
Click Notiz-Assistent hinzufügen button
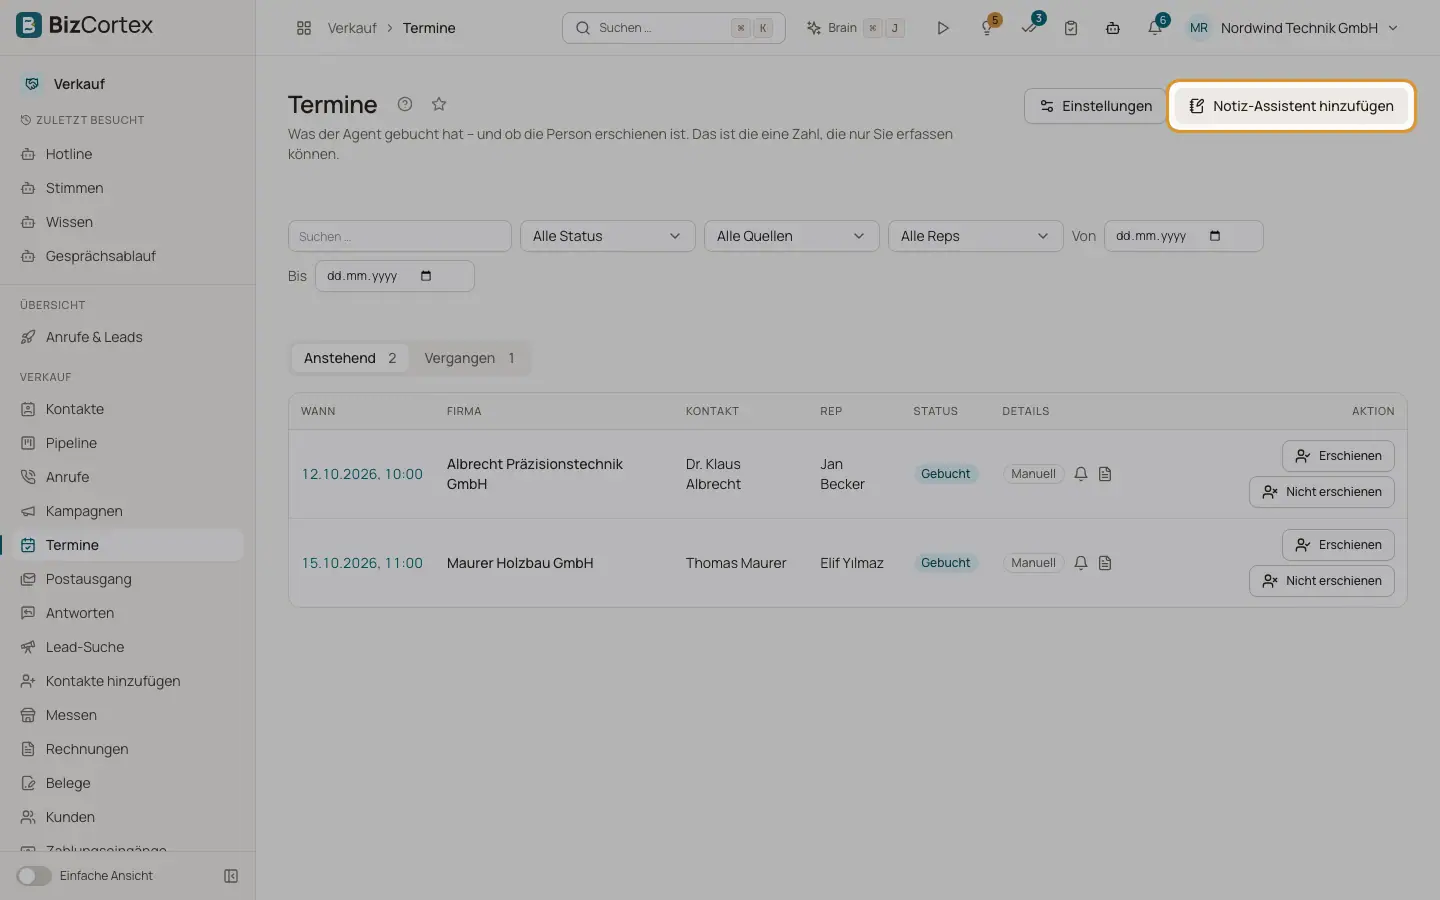(x=1291, y=106)
